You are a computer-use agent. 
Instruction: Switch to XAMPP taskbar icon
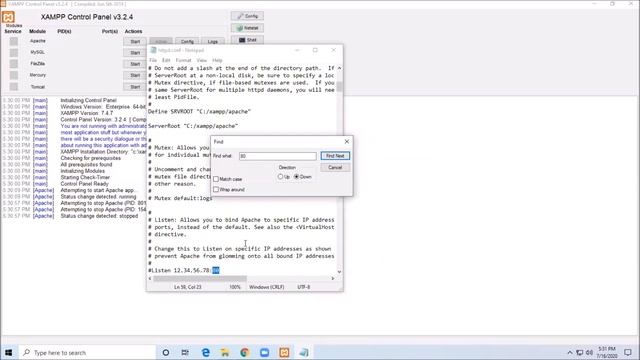pyautogui.click(x=284, y=352)
